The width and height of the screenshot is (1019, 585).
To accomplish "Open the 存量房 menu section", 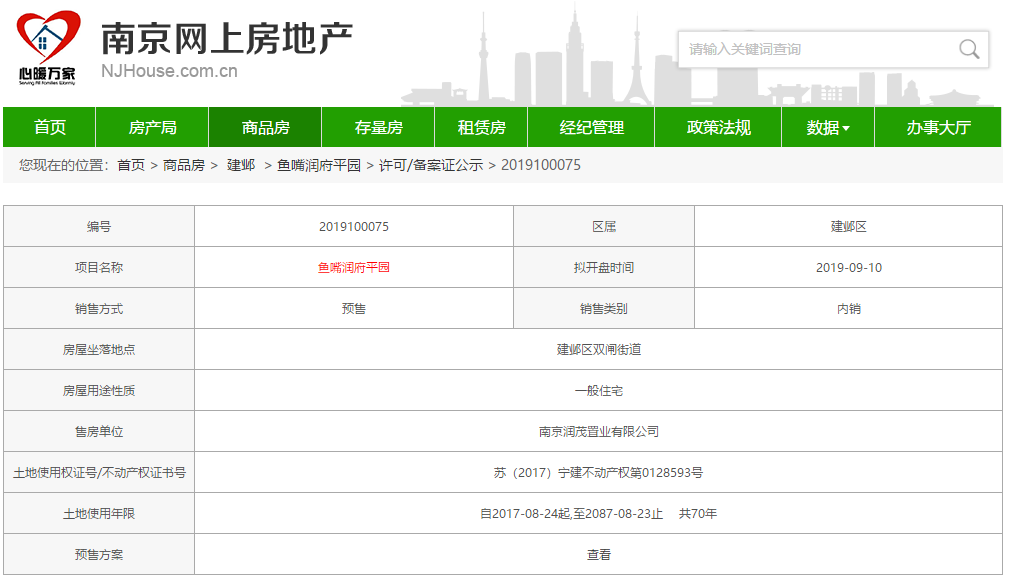I will [378, 127].
